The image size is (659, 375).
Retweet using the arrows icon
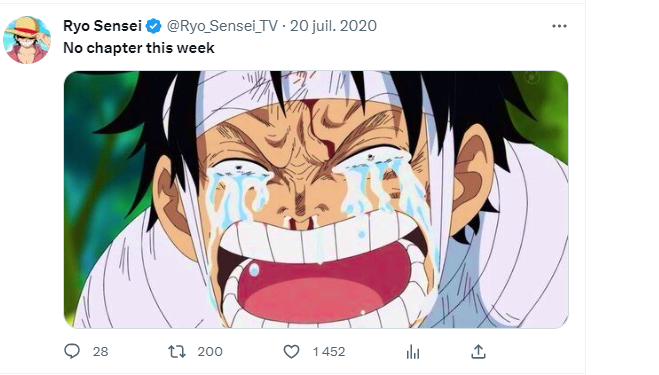tap(177, 351)
